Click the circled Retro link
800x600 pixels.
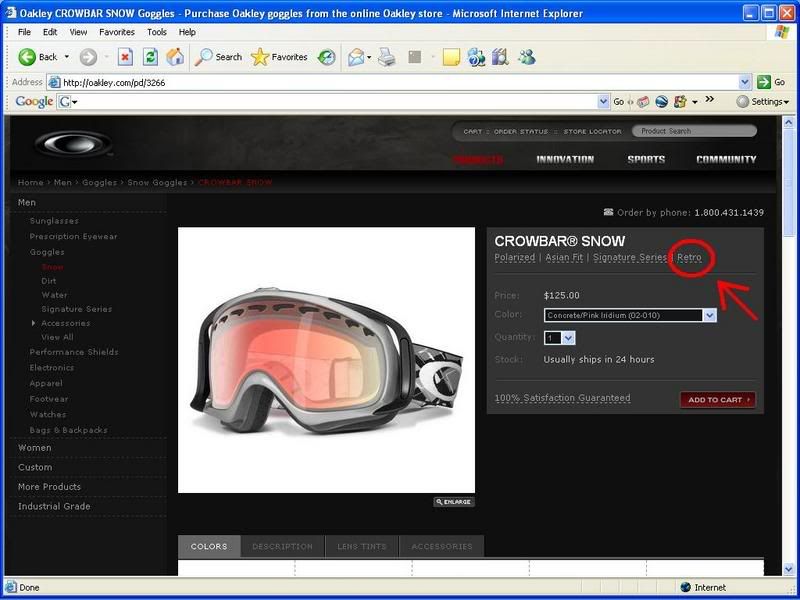[x=689, y=258]
